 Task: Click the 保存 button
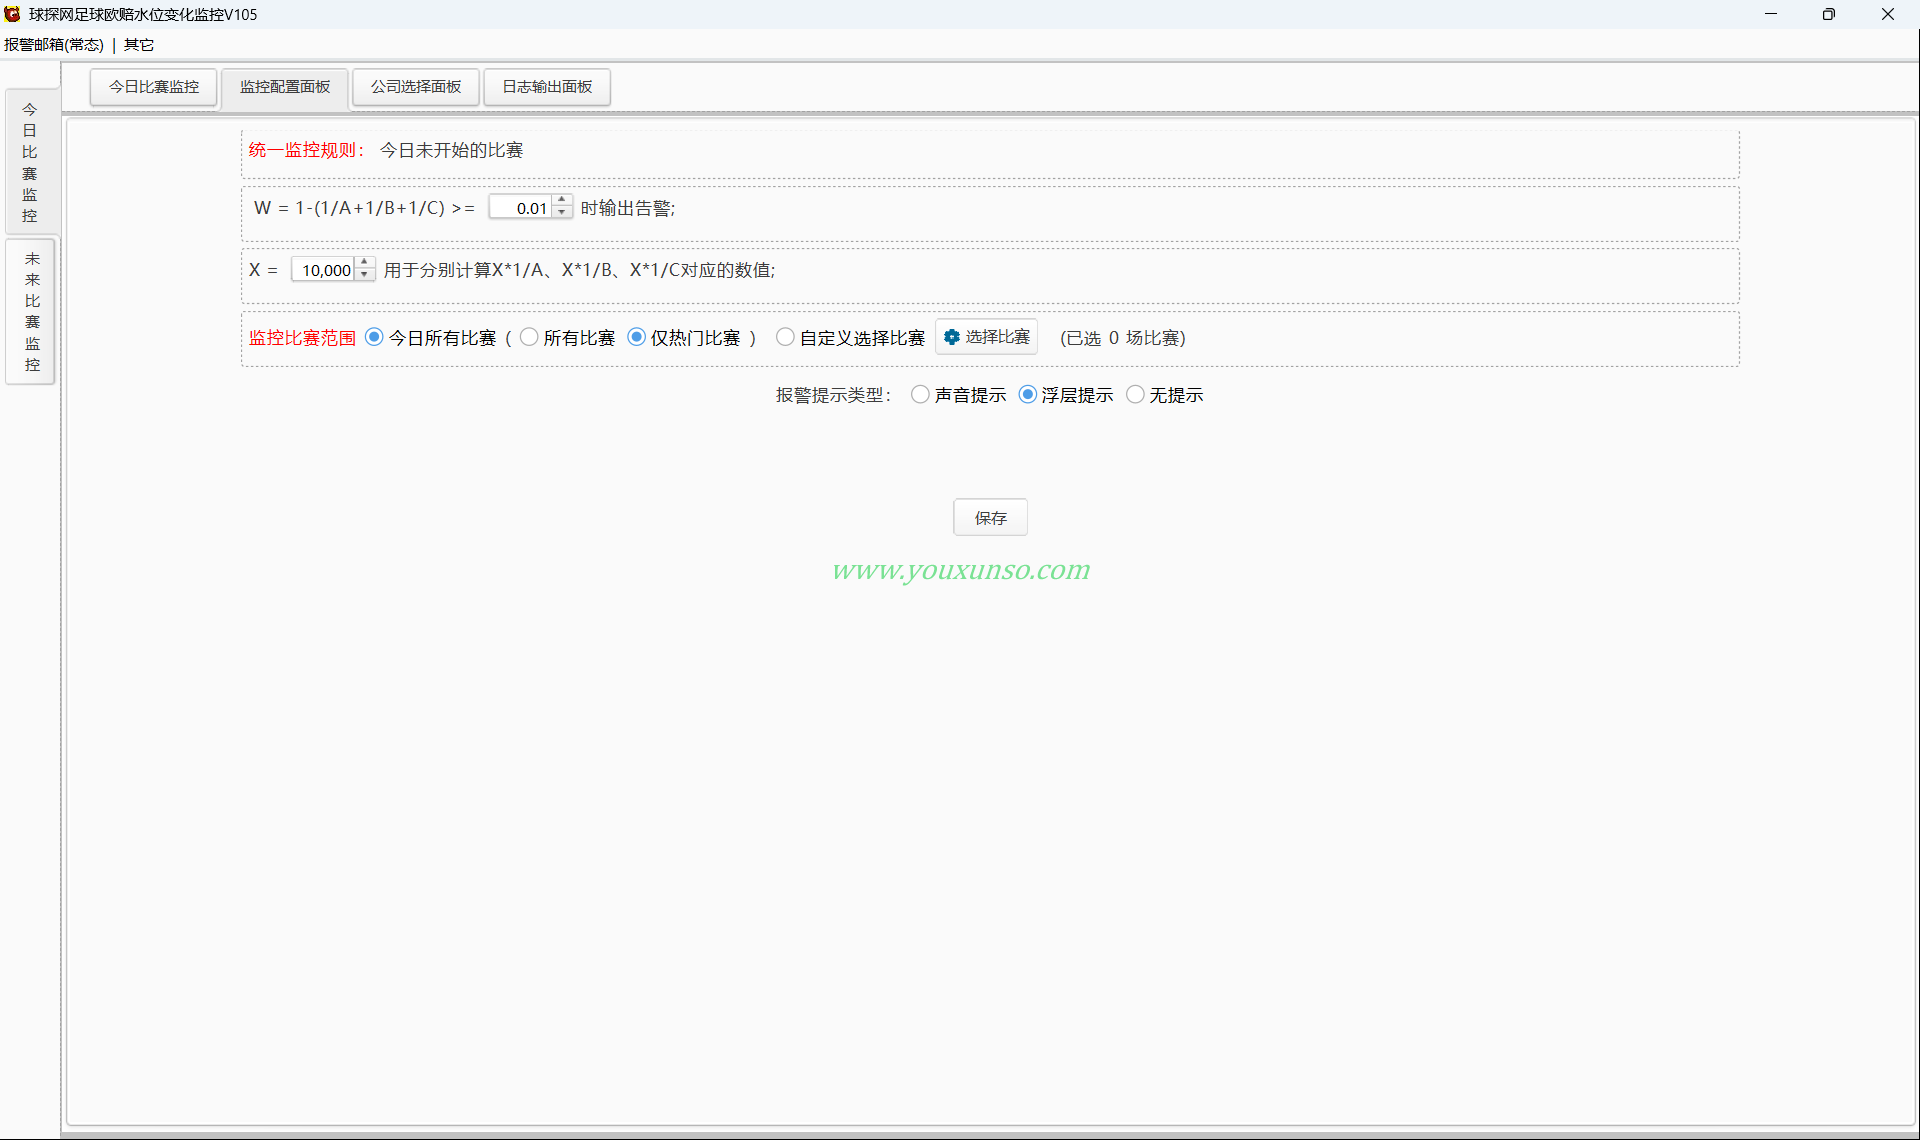point(990,517)
